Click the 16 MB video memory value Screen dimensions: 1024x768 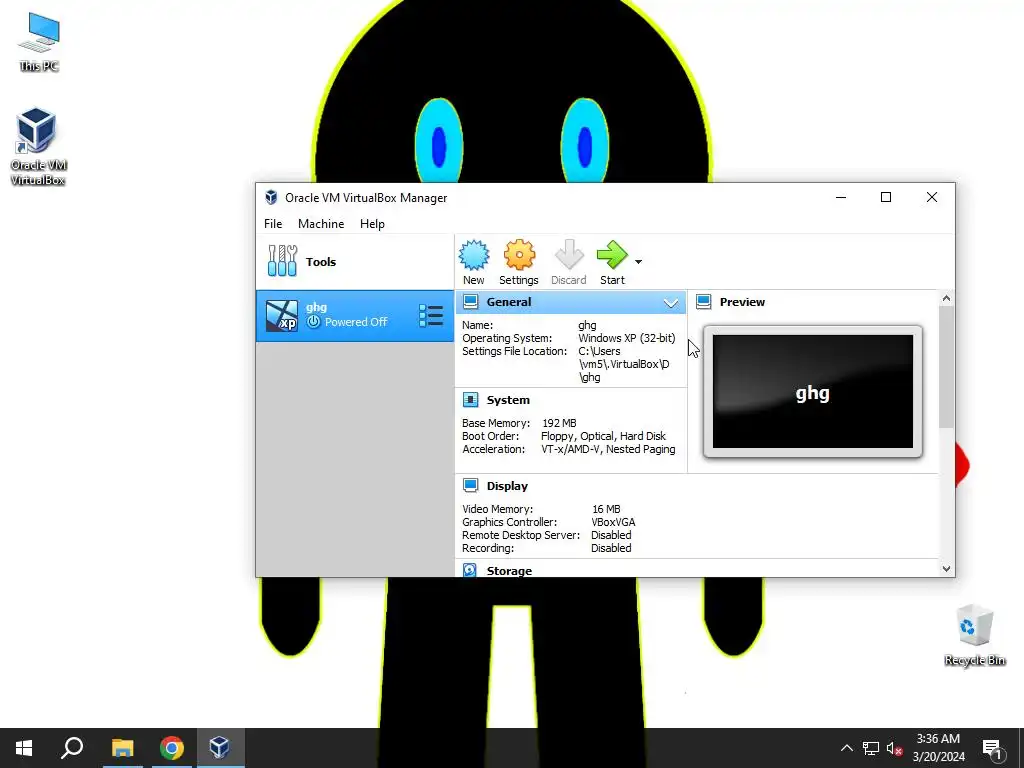tap(606, 509)
